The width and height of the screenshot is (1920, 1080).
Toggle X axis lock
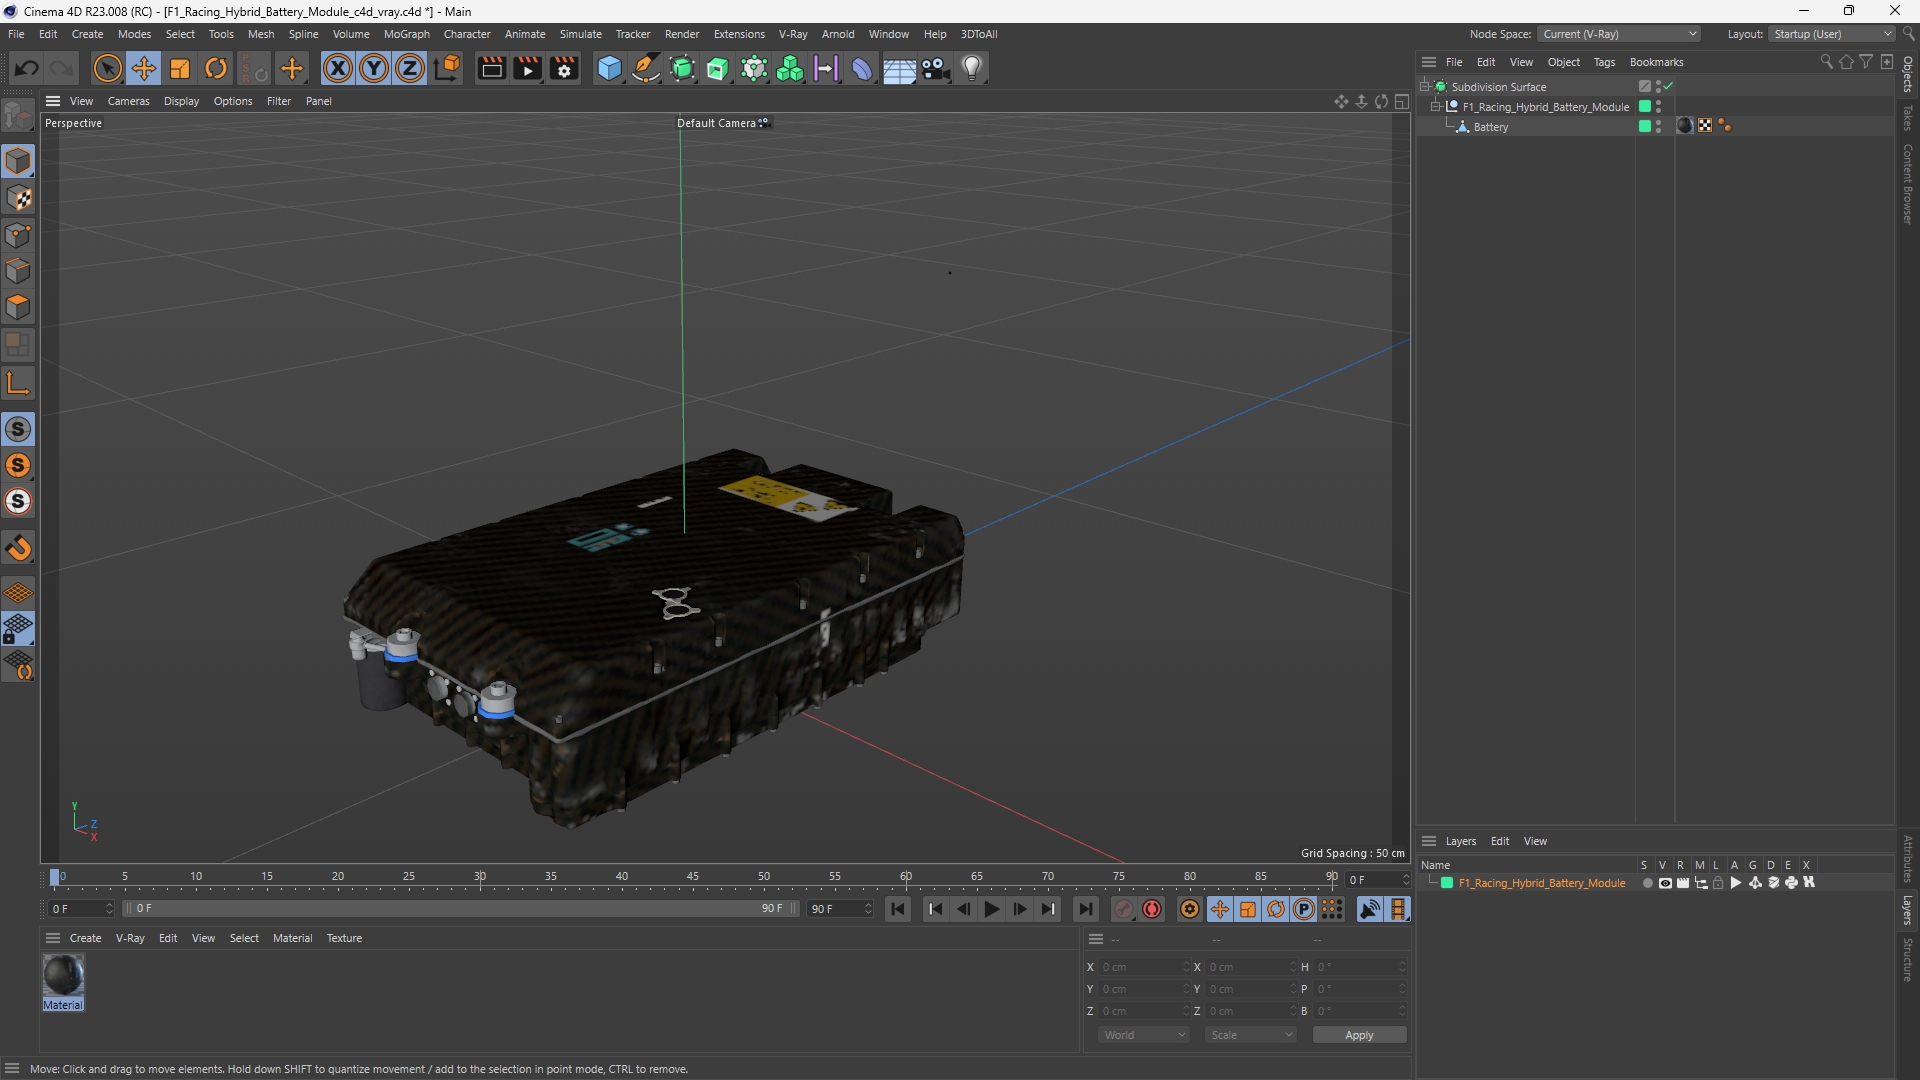coord(338,68)
